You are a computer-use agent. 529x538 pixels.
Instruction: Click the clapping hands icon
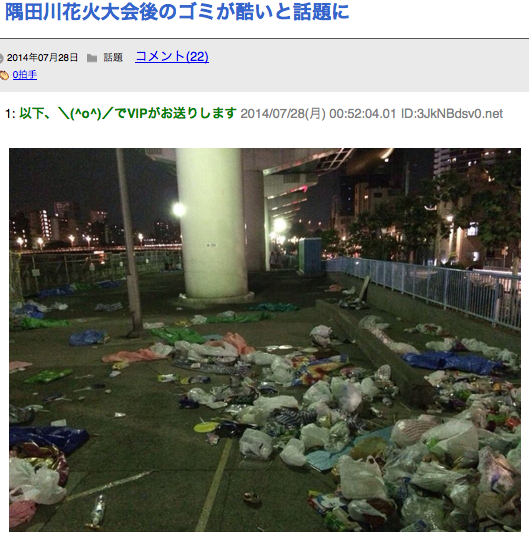(4, 75)
